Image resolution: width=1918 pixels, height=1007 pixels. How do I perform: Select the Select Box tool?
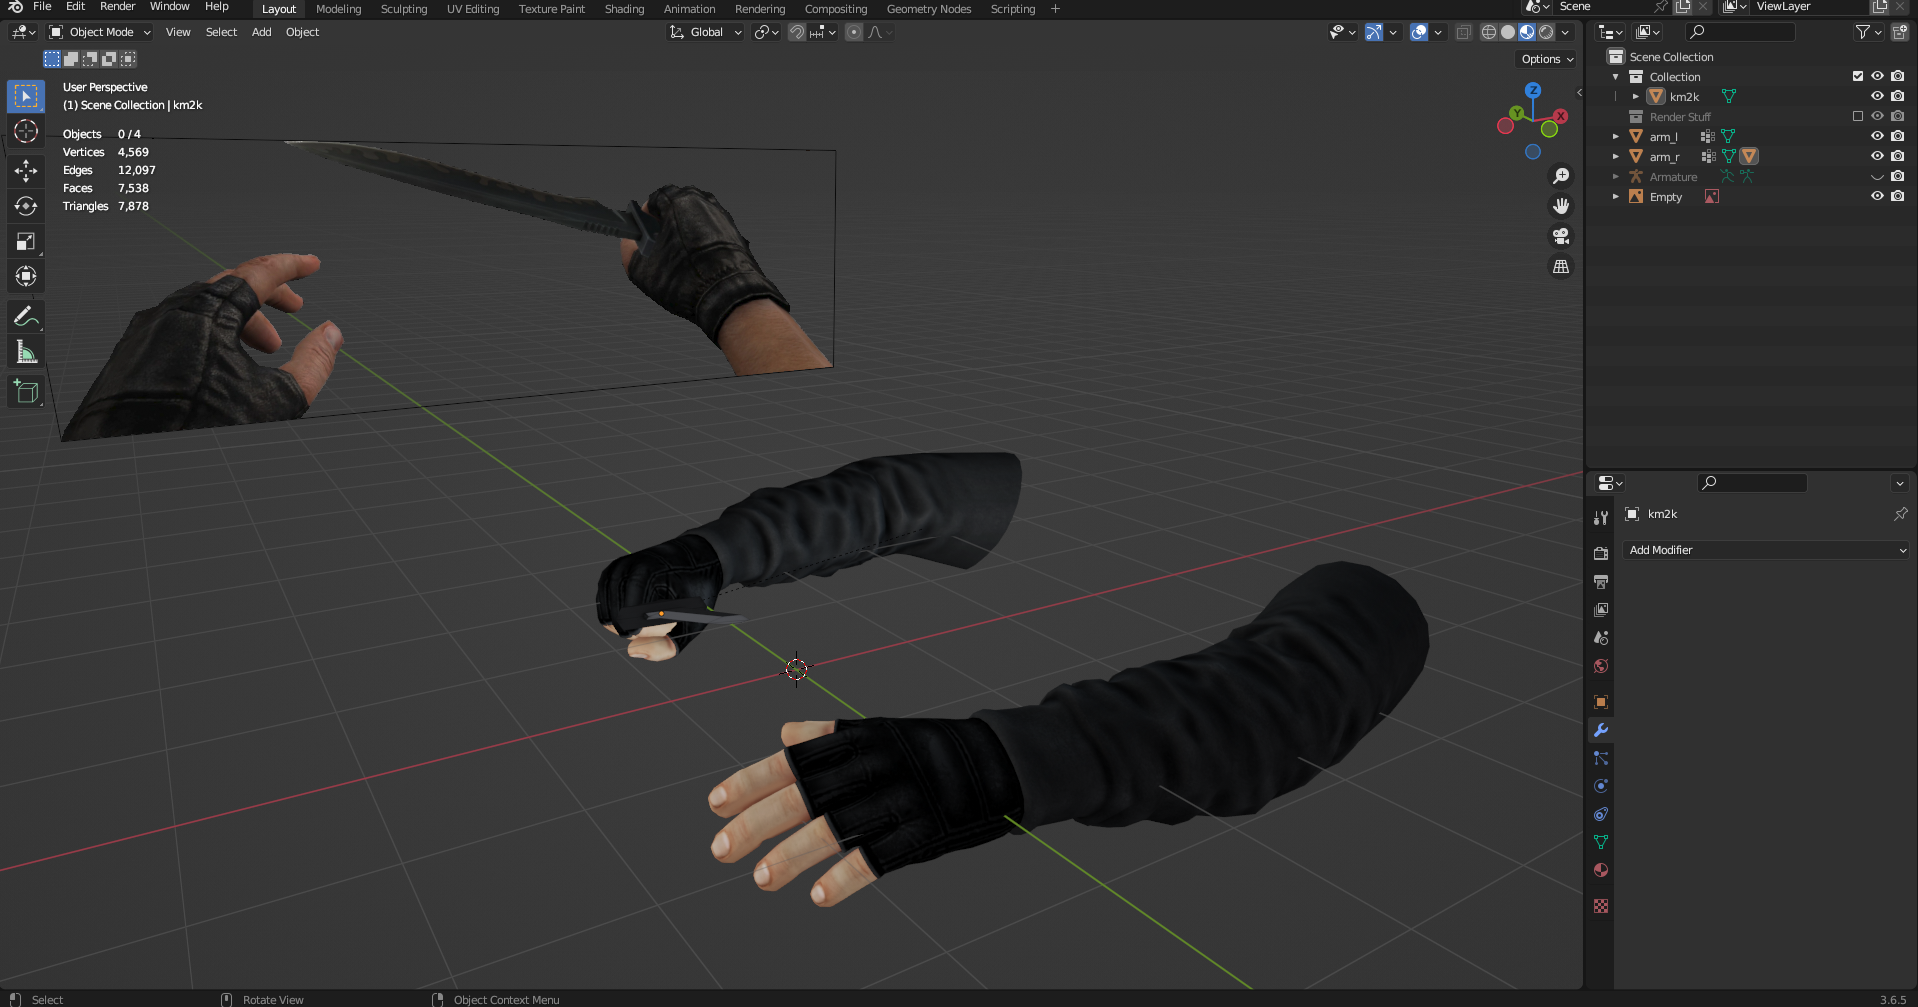(26, 96)
